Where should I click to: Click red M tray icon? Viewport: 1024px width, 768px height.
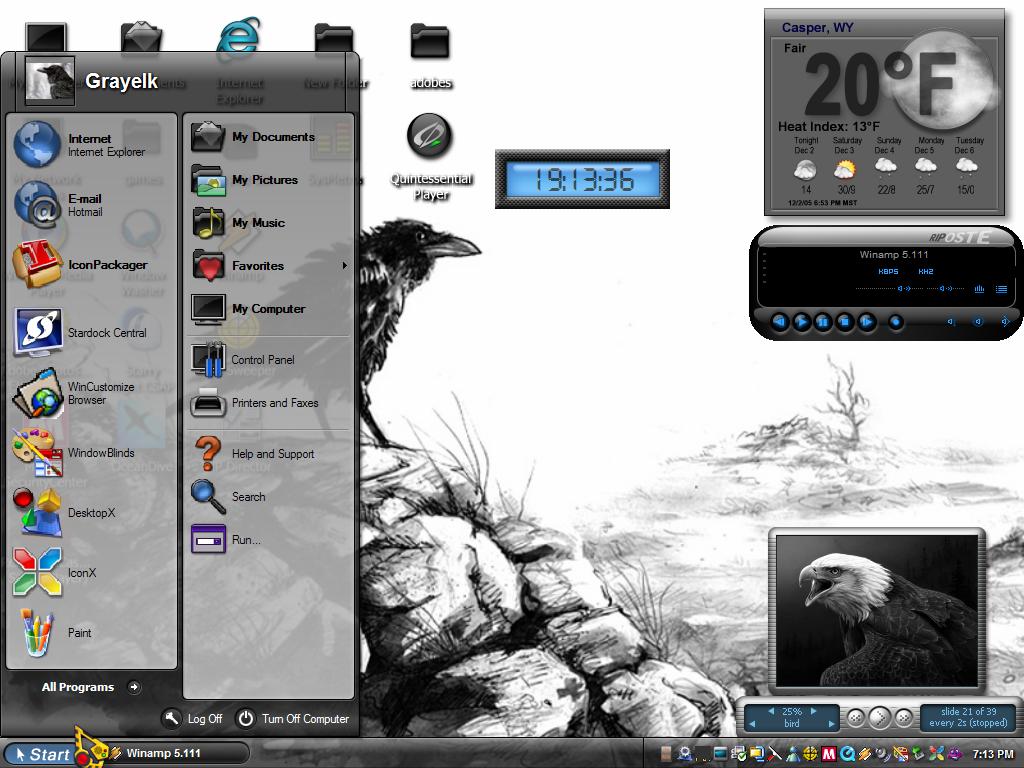[x=829, y=754]
